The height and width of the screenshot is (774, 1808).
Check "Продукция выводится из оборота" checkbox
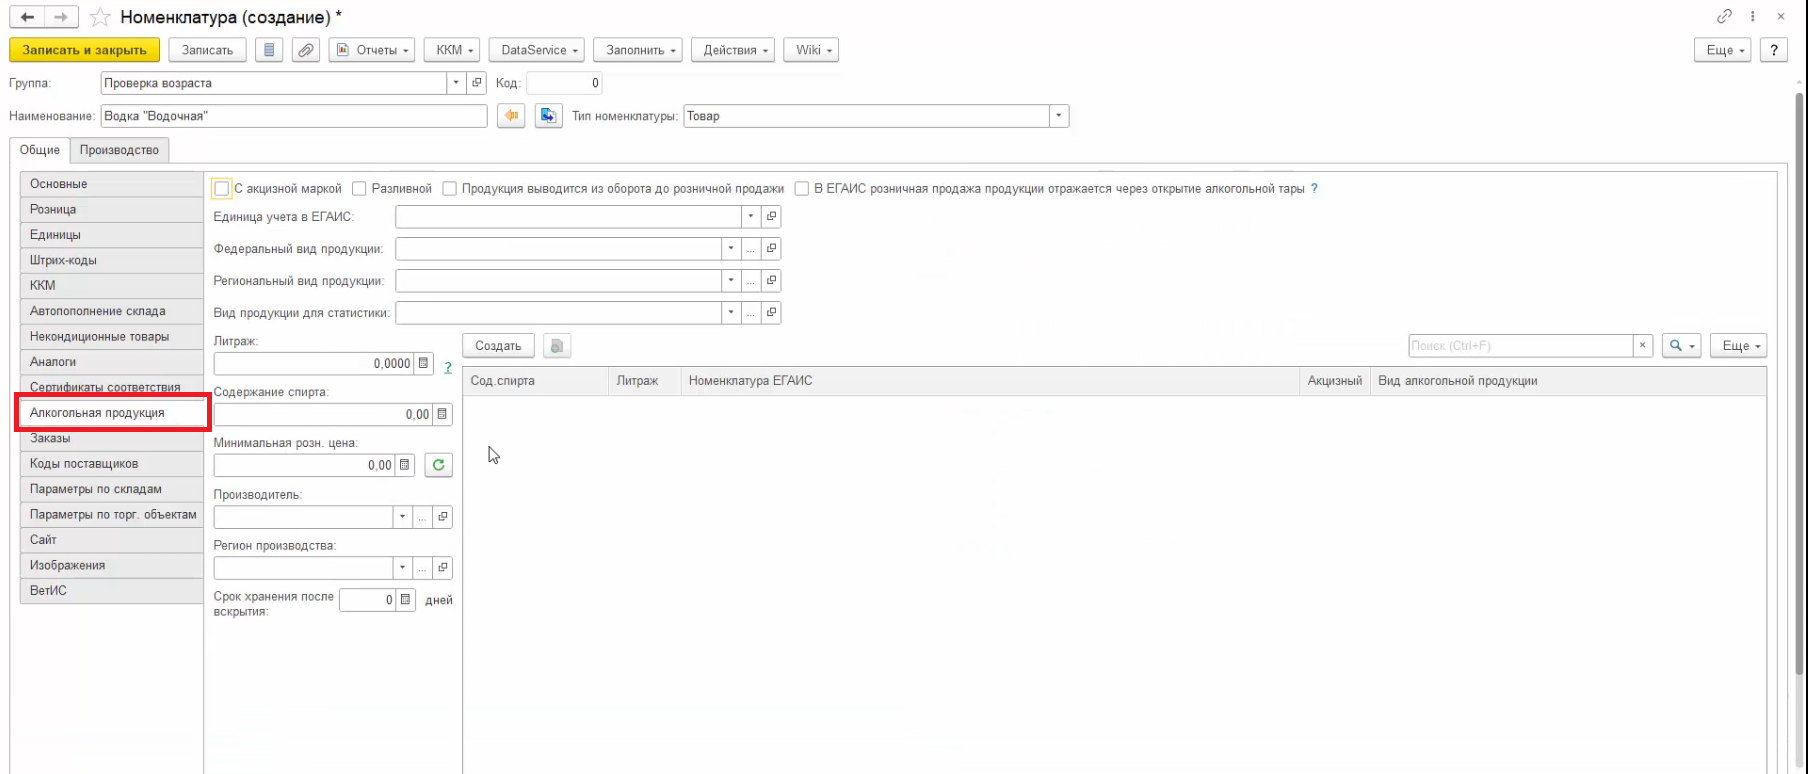pyautogui.click(x=449, y=189)
